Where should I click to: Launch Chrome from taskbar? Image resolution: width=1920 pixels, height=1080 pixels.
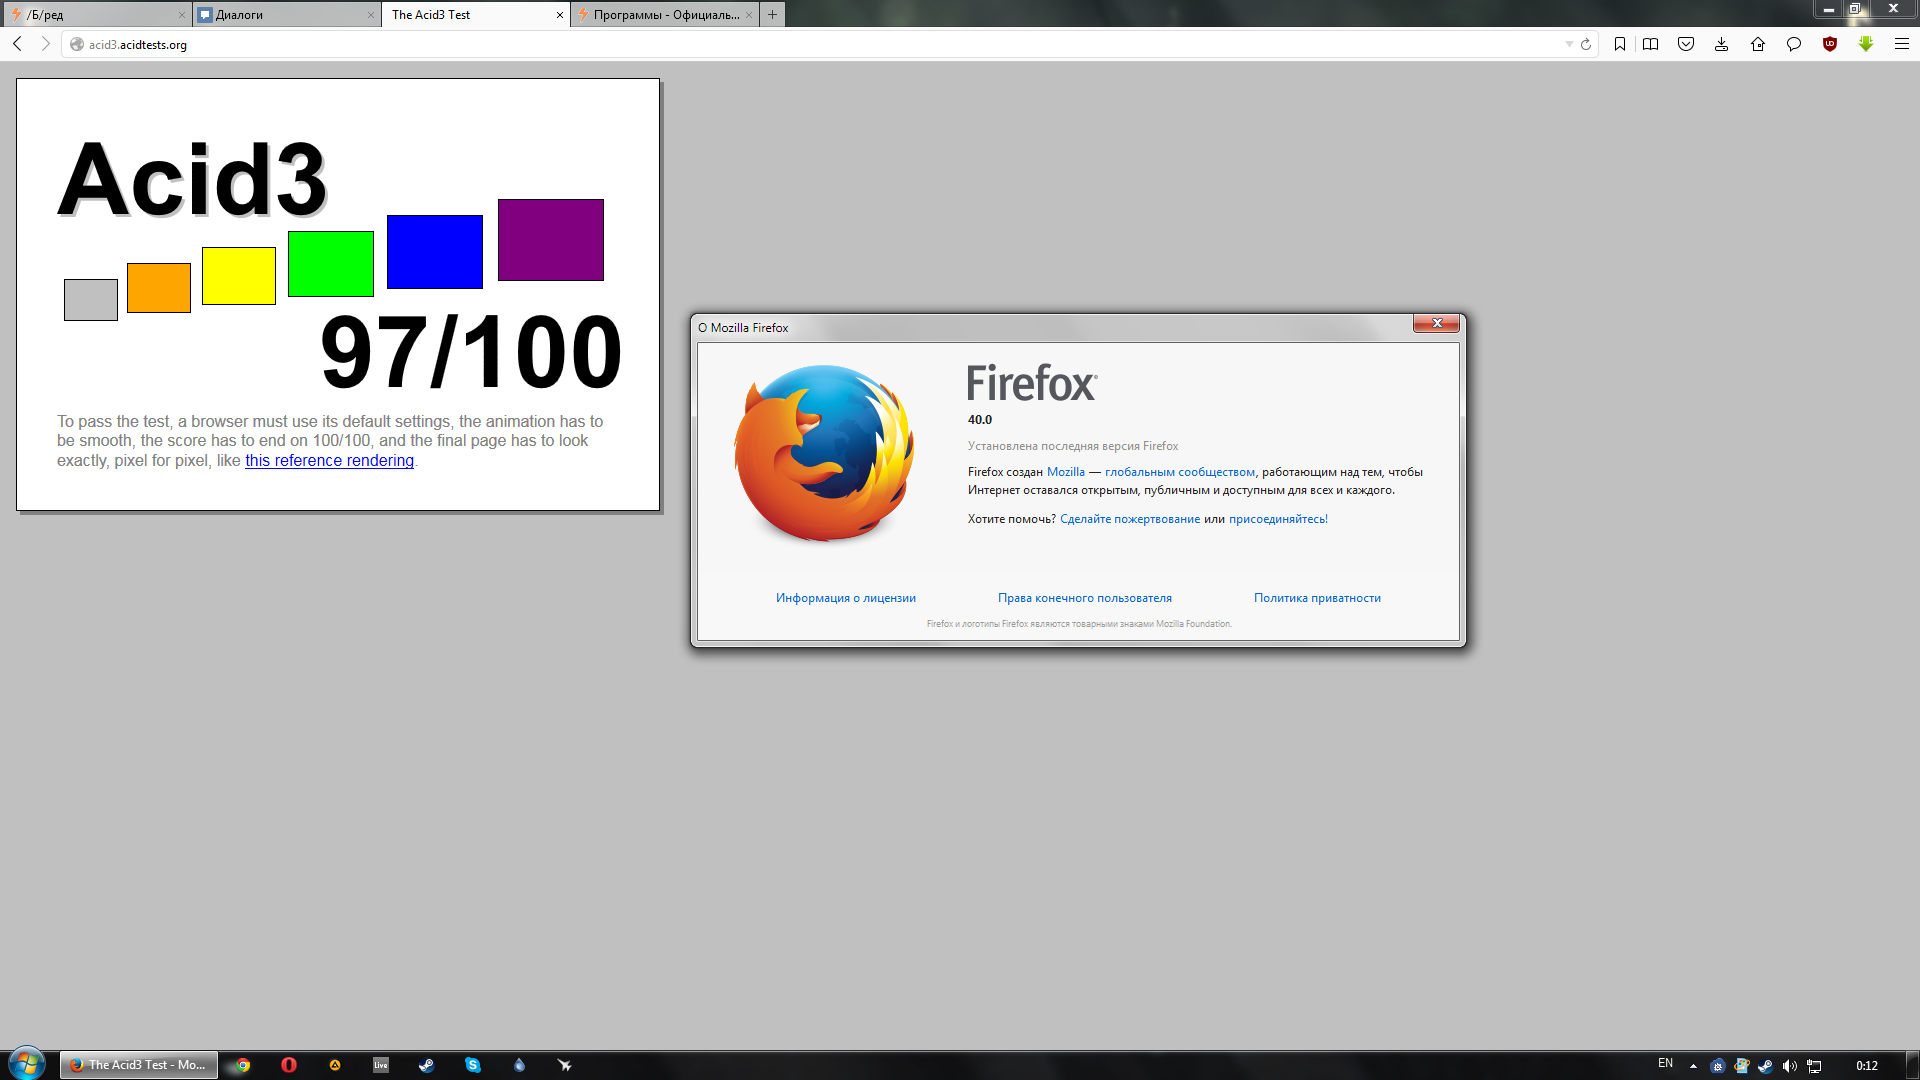[x=243, y=1065]
